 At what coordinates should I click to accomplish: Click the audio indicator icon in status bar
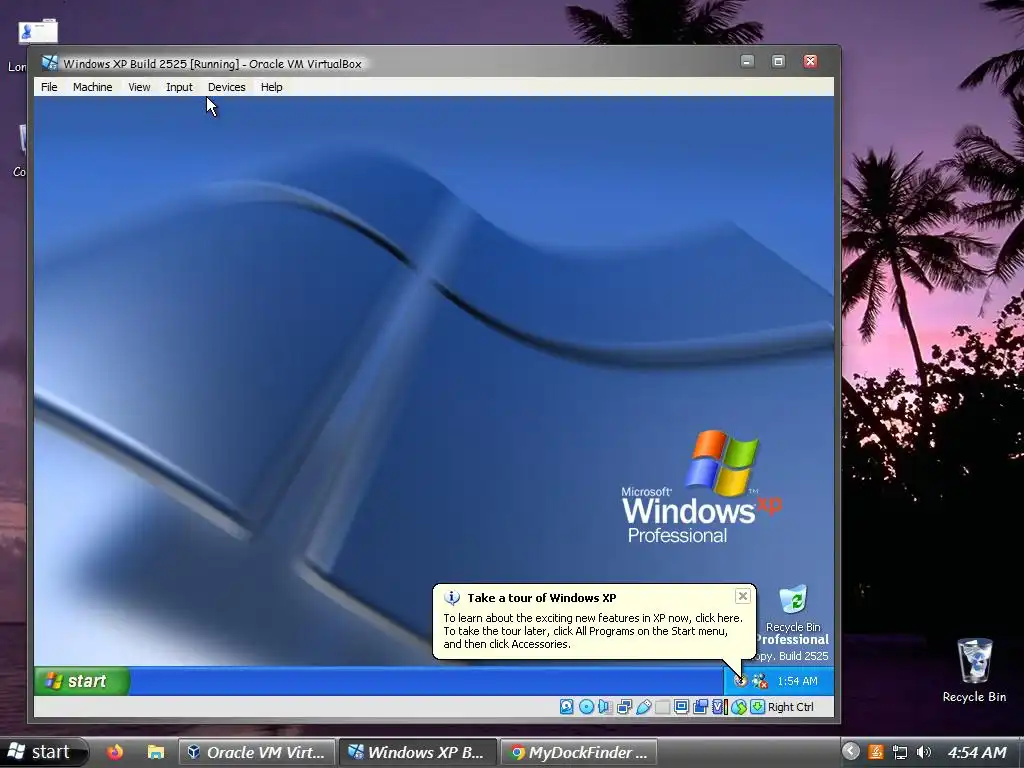coord(605,707)
